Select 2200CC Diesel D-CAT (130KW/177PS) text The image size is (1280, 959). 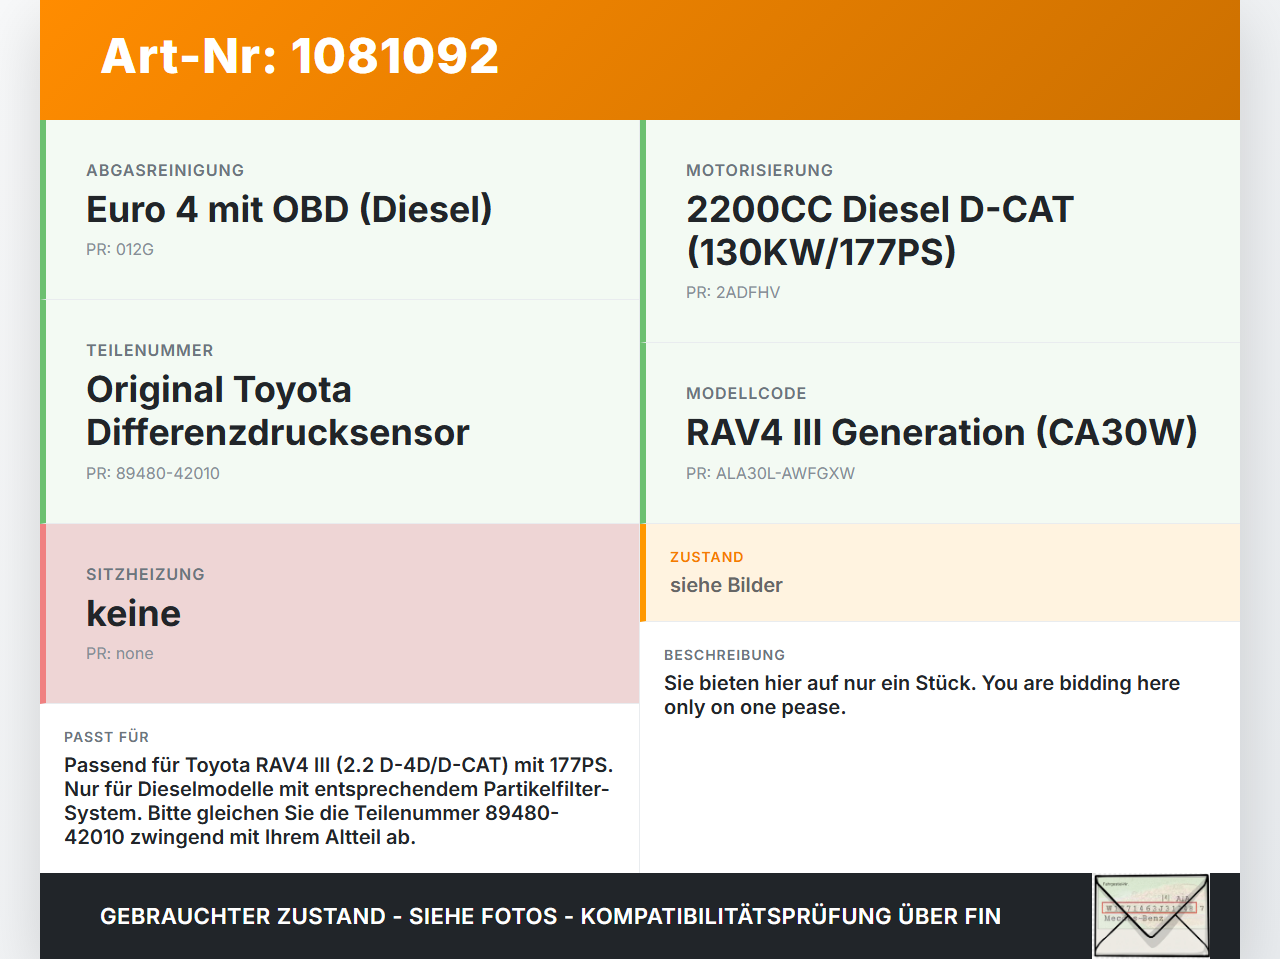[880, 230]
